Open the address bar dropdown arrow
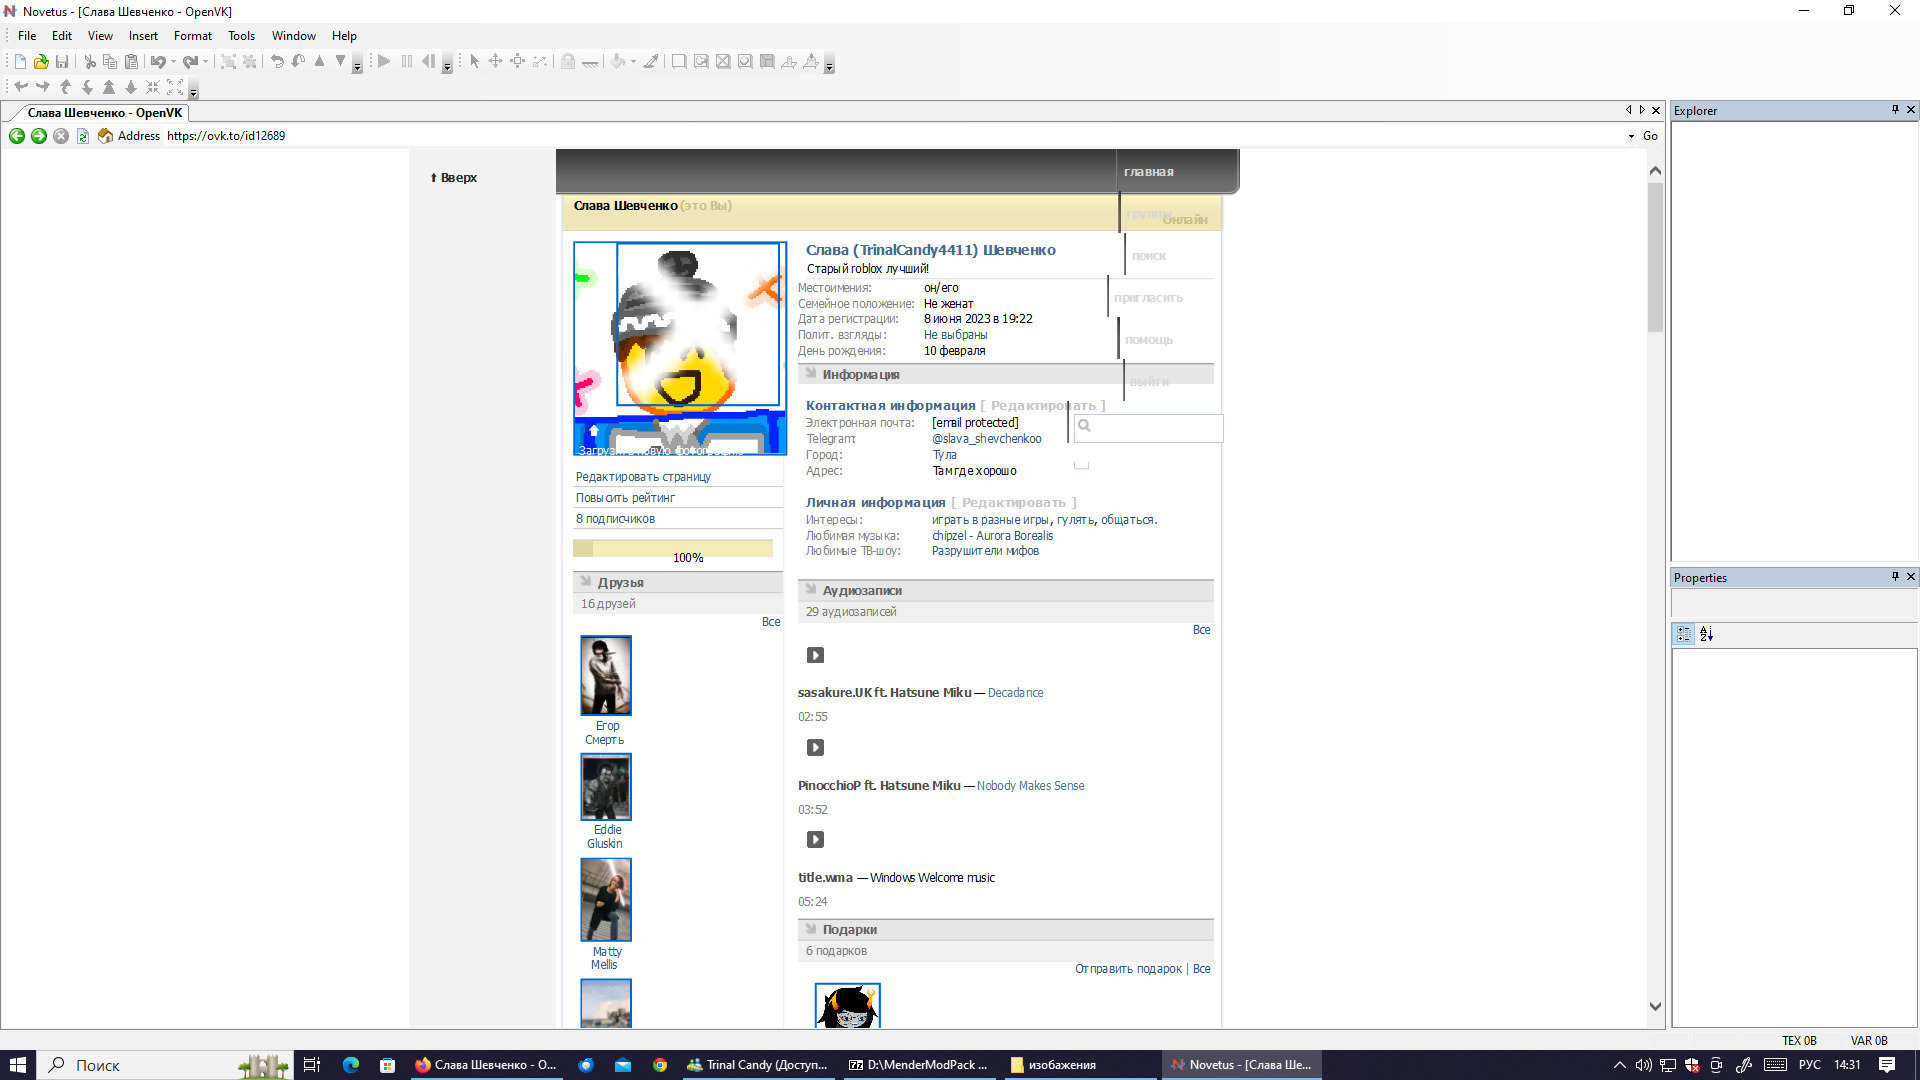This screenshot has height=1080, width=1920. click(1631, 136)
